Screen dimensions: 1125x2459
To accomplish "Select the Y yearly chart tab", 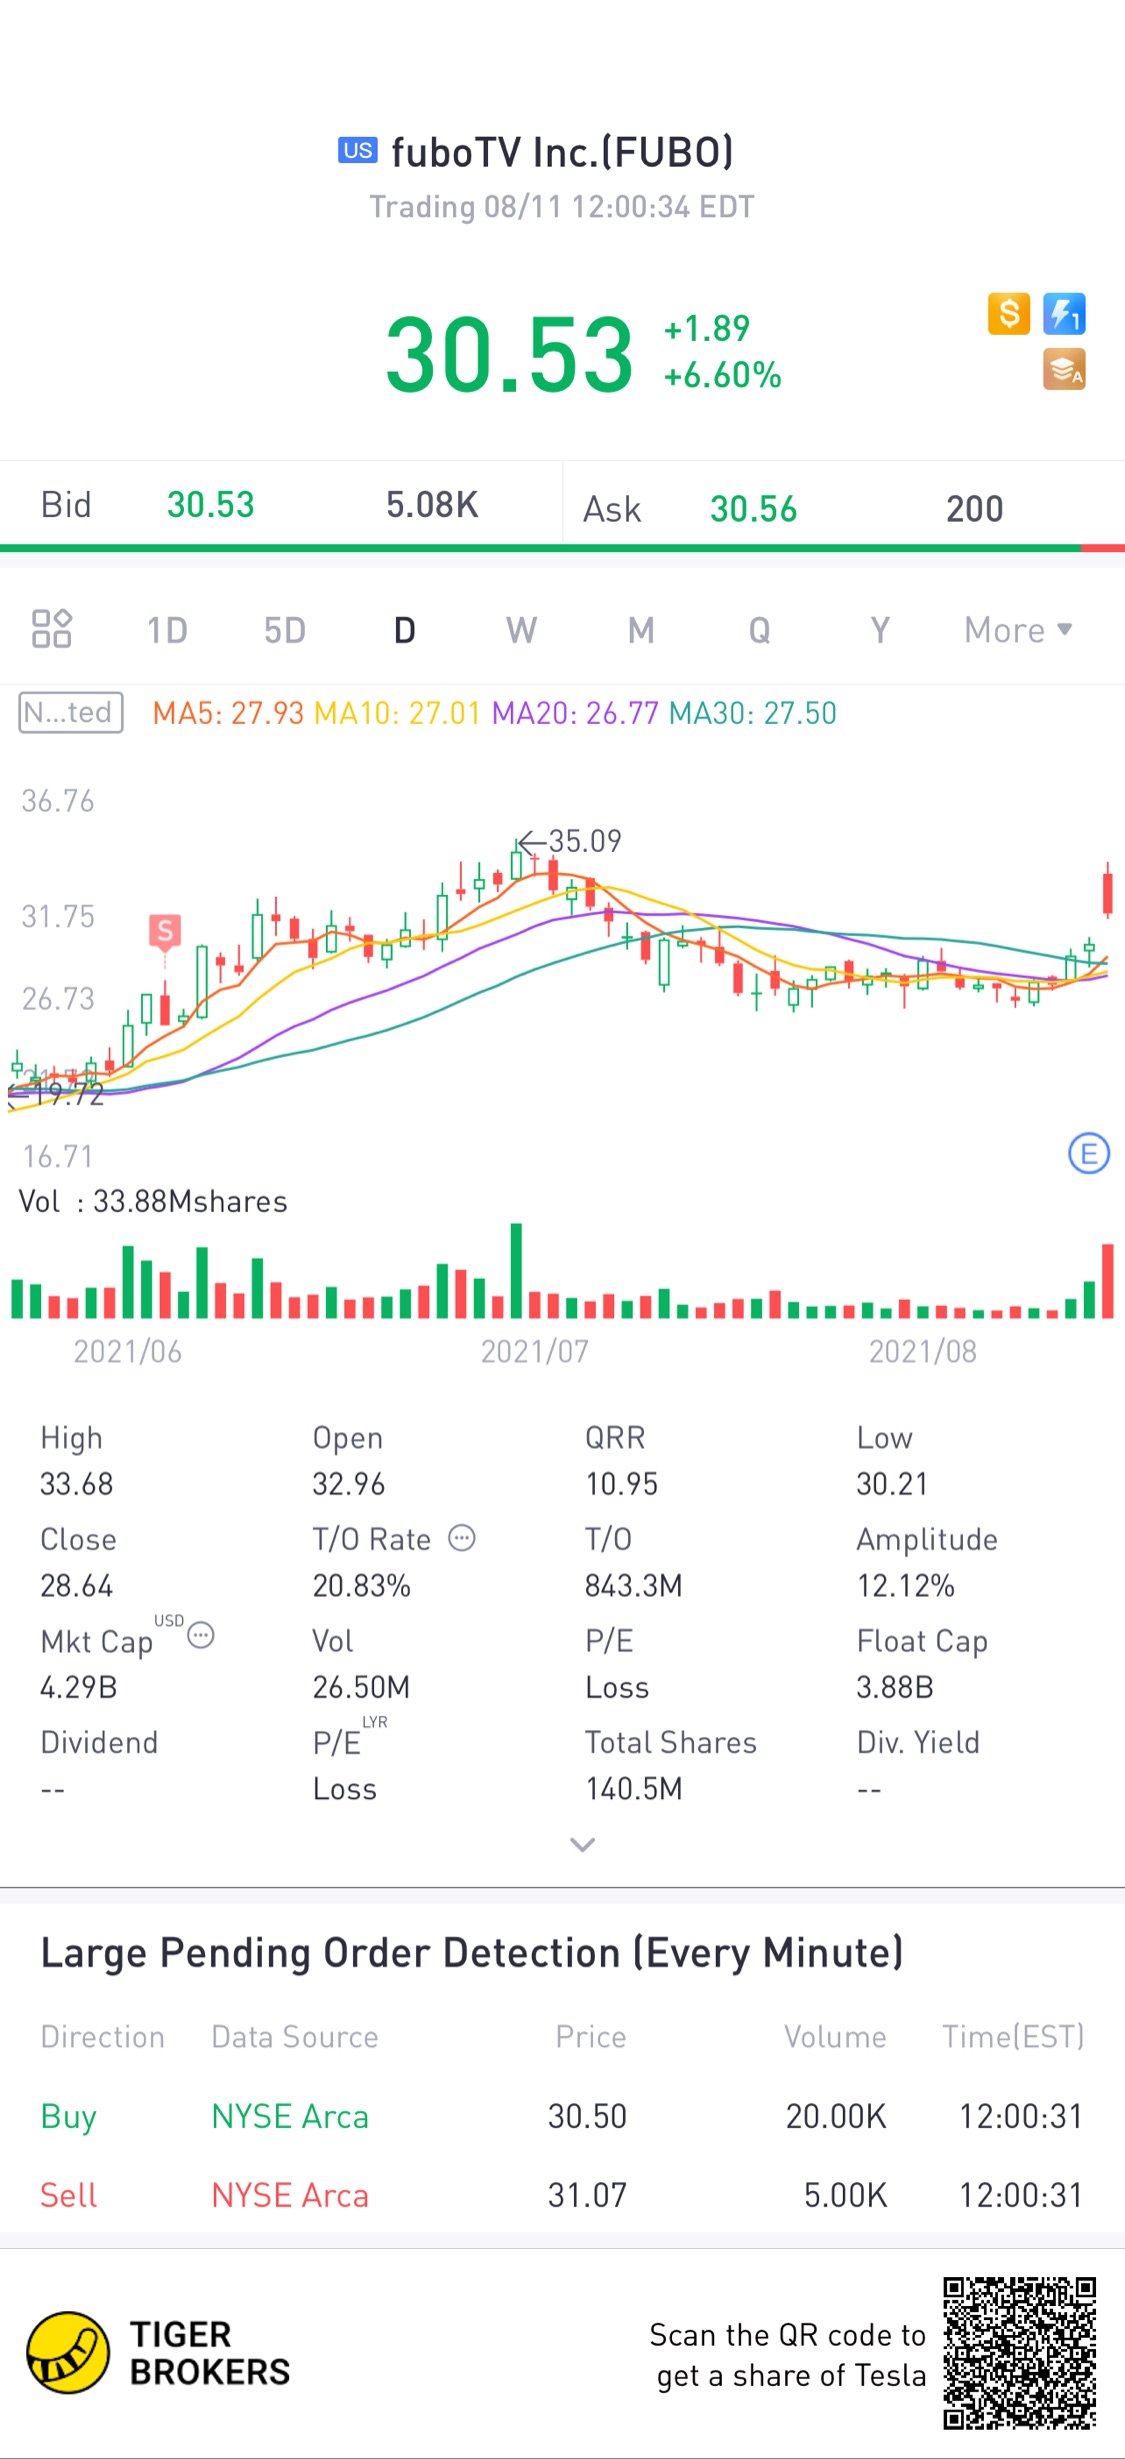I will 880,630.
